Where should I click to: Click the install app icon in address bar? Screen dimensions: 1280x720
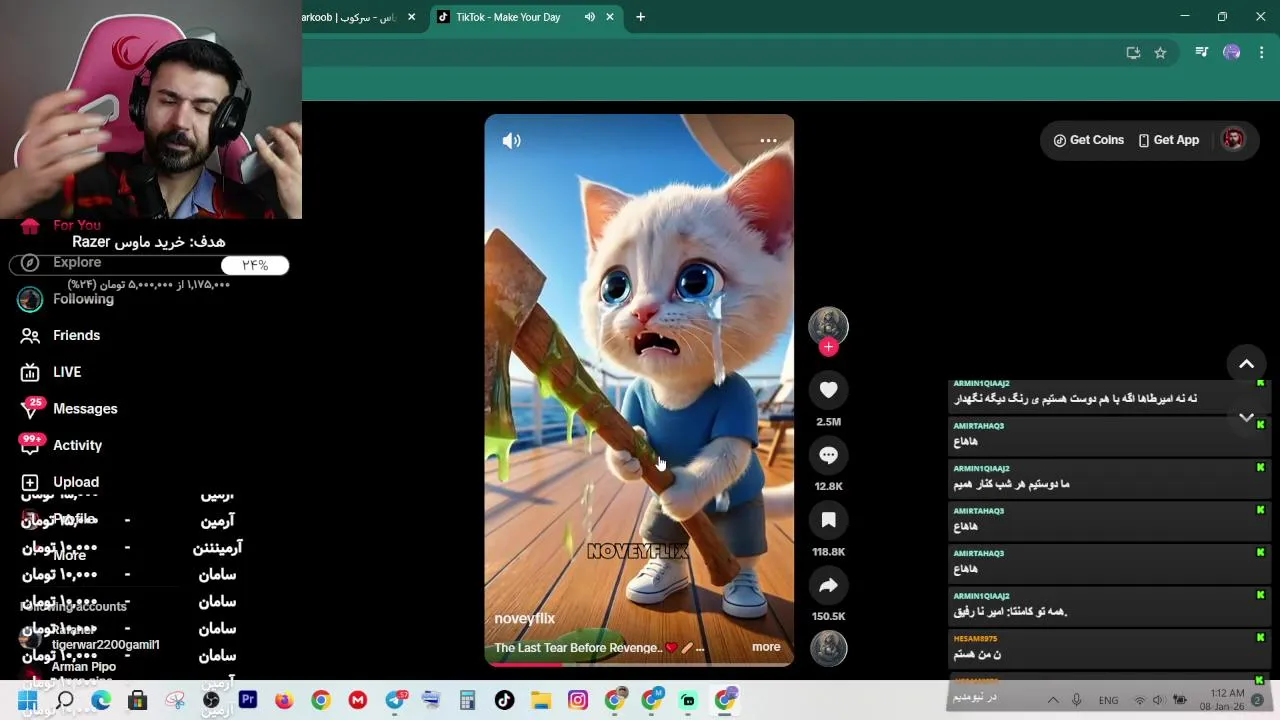1133,53
